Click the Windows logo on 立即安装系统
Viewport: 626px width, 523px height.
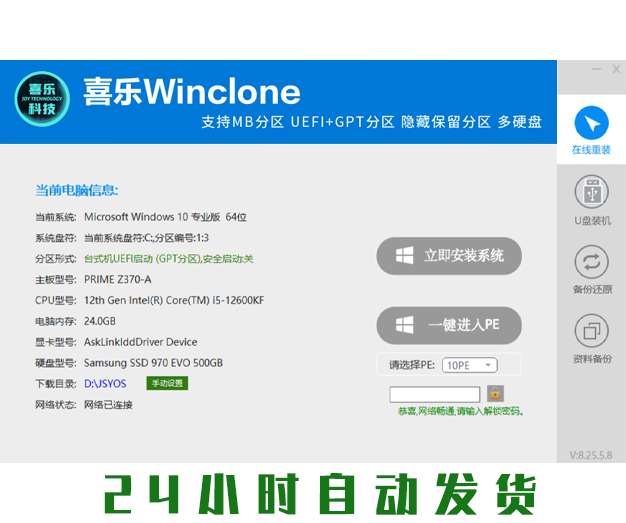pyautogui.click(x=404, y=256)
